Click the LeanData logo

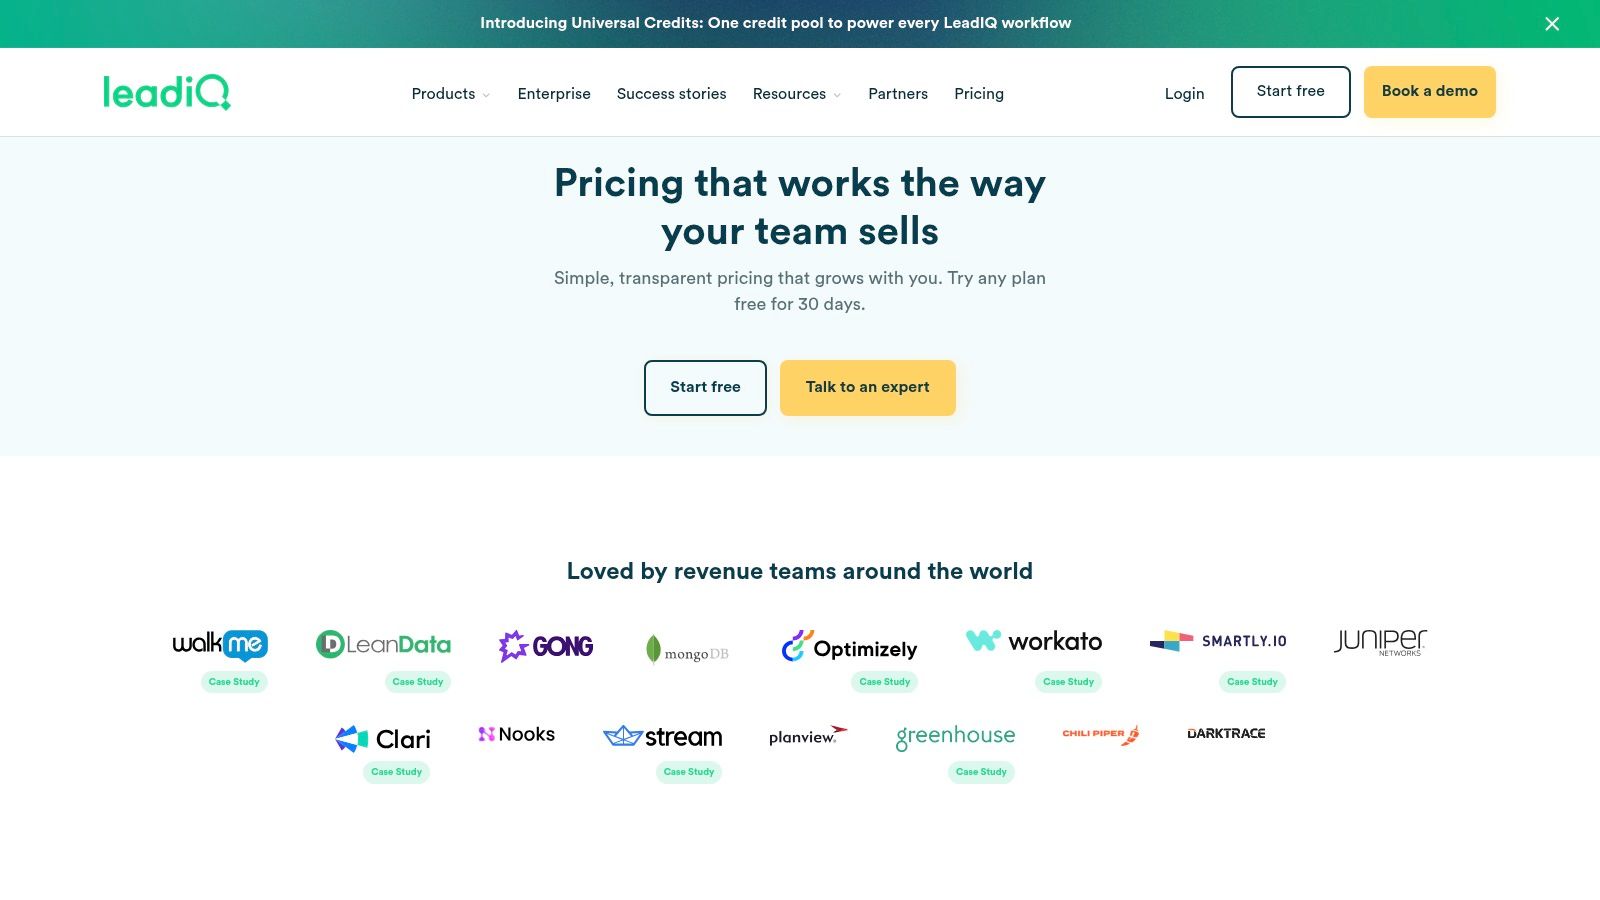click(x=383, y=645)
